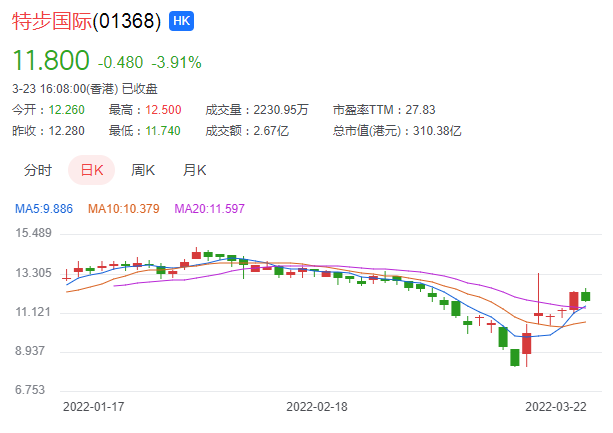Click the 11.121 y-axis label
The width and height of the screenshot is (613, 433).
pos(33,312)
